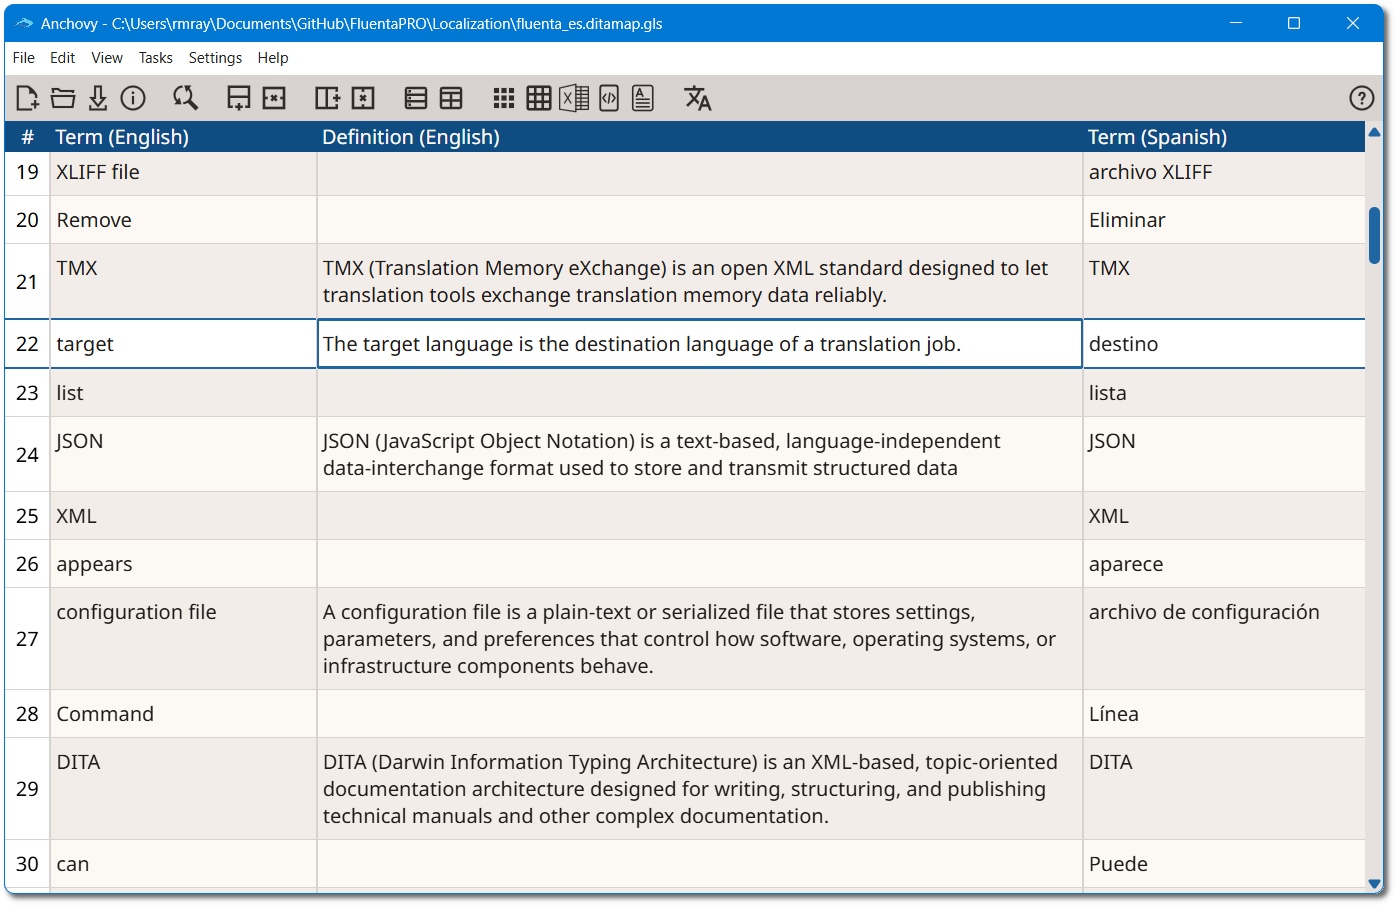The width and height of the screenshot is (1396, 906).
Task: Select the 'Eliminar' Spanish cell
Action: click(x=1225, y=220)
